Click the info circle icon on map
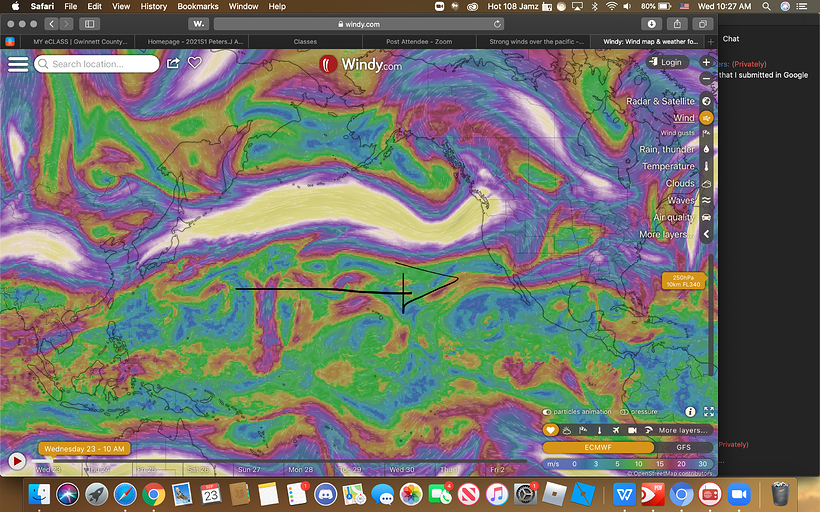 [x=690, y=412]
